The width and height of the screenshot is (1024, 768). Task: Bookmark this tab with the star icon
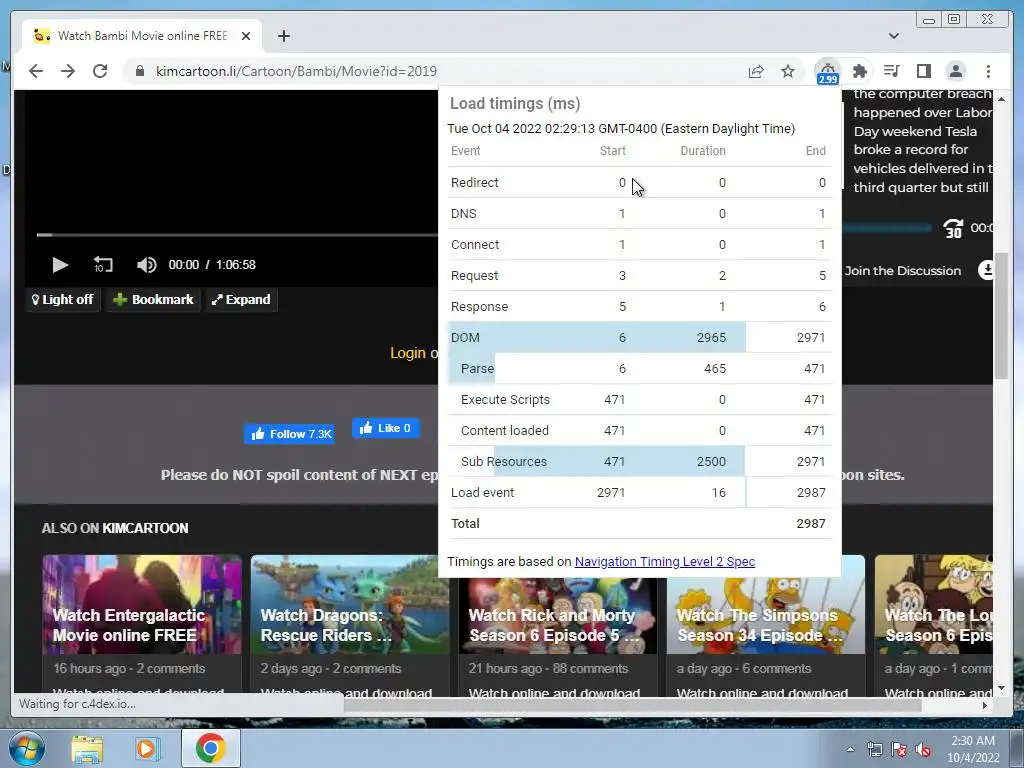click(x=788, y=71)
